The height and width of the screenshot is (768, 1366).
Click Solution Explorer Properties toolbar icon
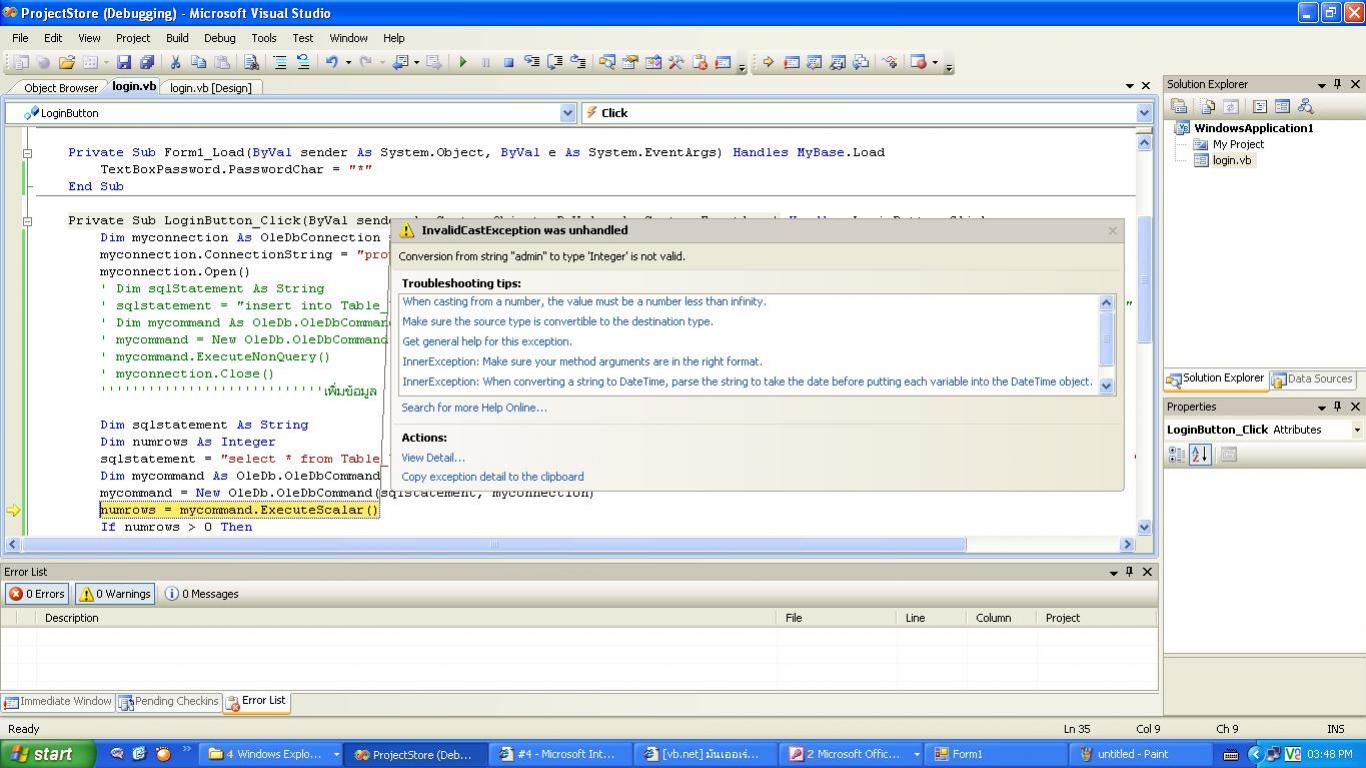[1179, 106]
